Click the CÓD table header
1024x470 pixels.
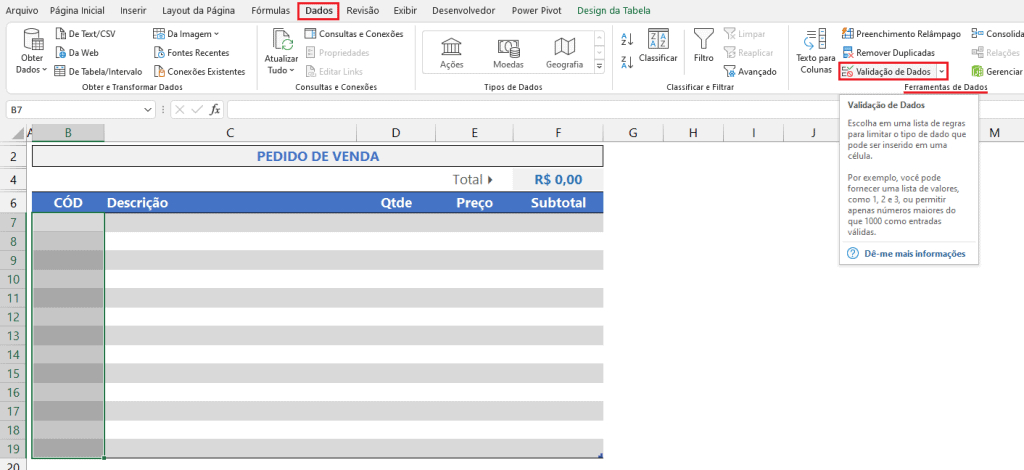[68, 203]
